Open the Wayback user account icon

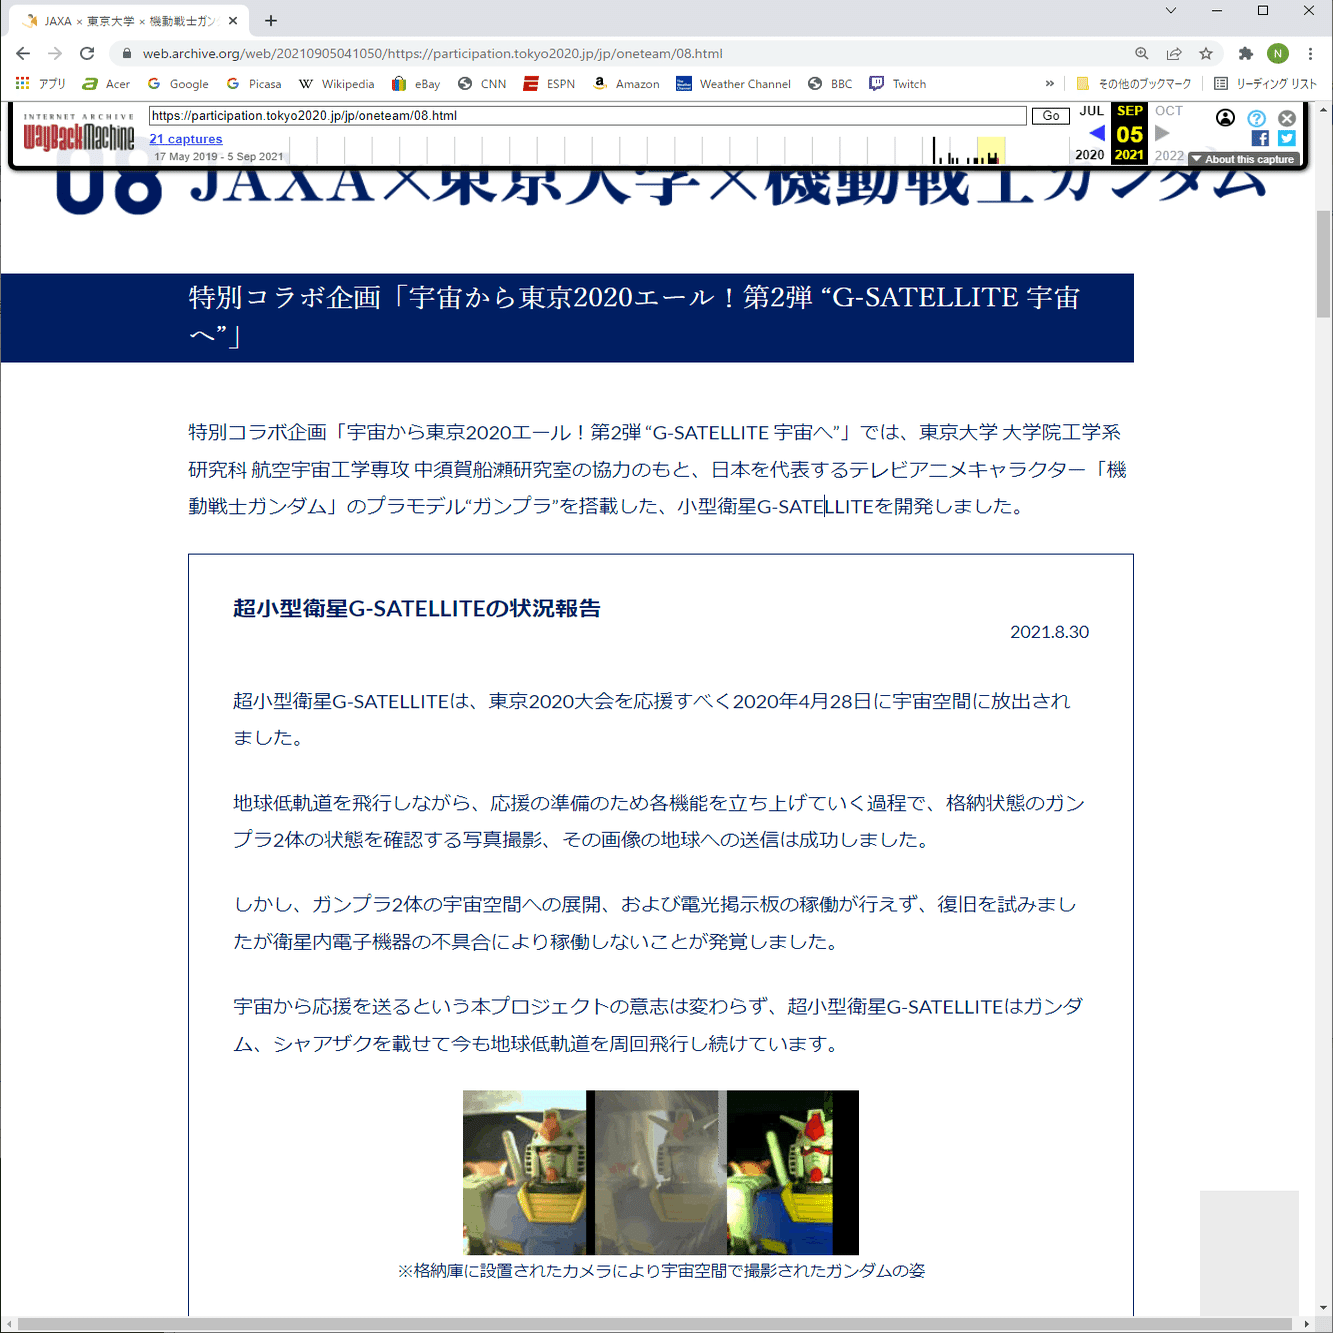1225,118
